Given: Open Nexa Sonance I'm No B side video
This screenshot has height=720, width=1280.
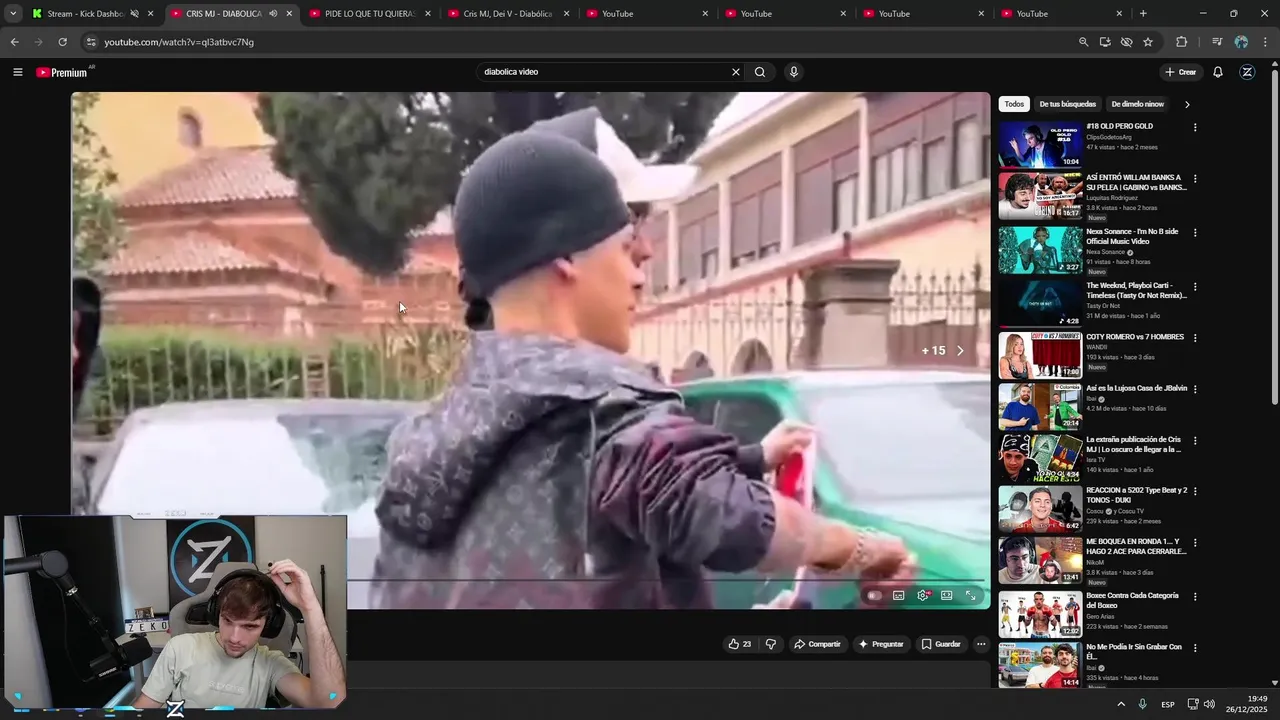Looking at the screenshot, I should point(1132,236).
